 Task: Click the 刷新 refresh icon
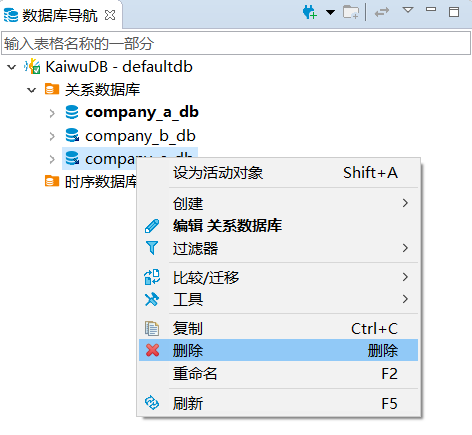coord(152,403)
